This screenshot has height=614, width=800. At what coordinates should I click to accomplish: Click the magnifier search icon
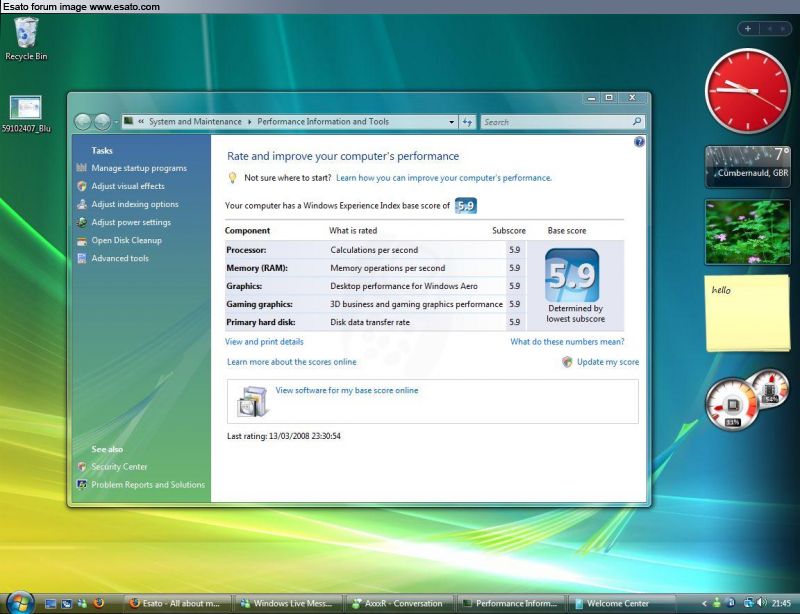point(637,121)
